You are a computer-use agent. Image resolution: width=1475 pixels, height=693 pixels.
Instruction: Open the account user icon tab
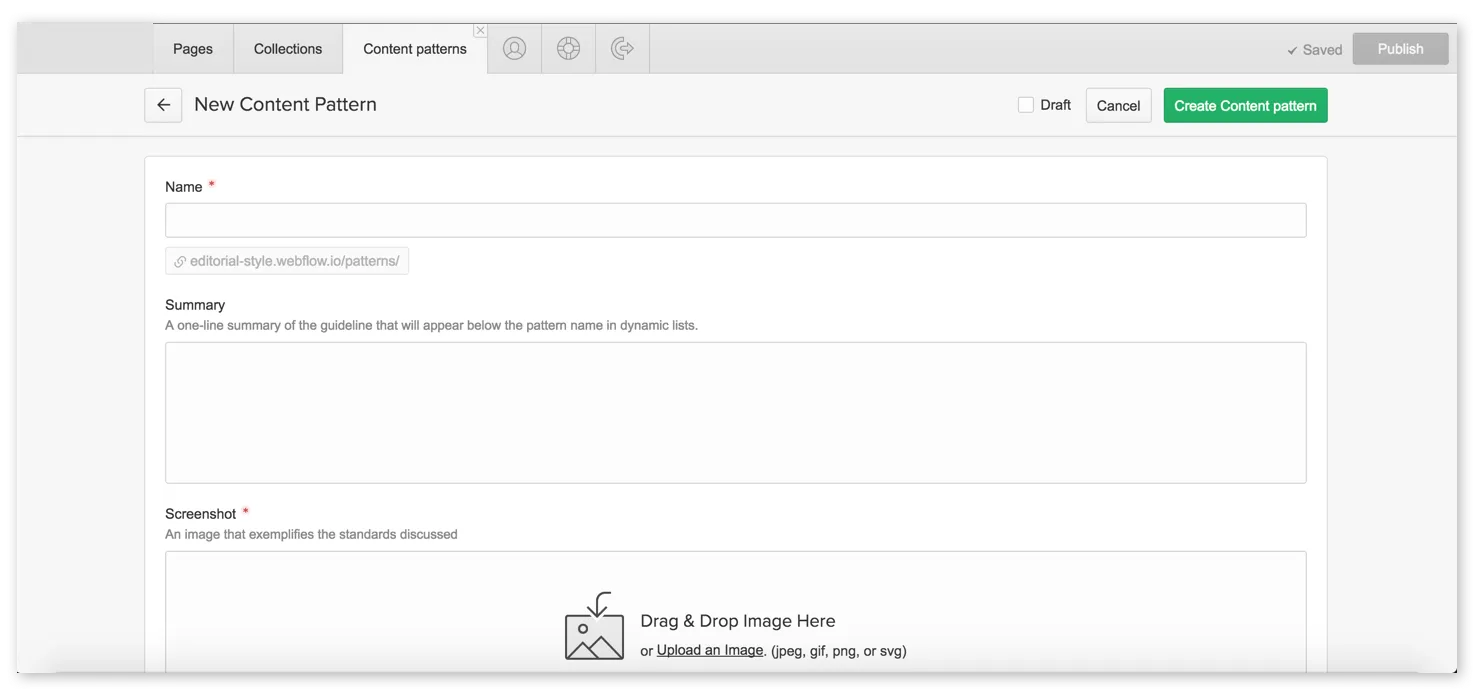[514, 48]
